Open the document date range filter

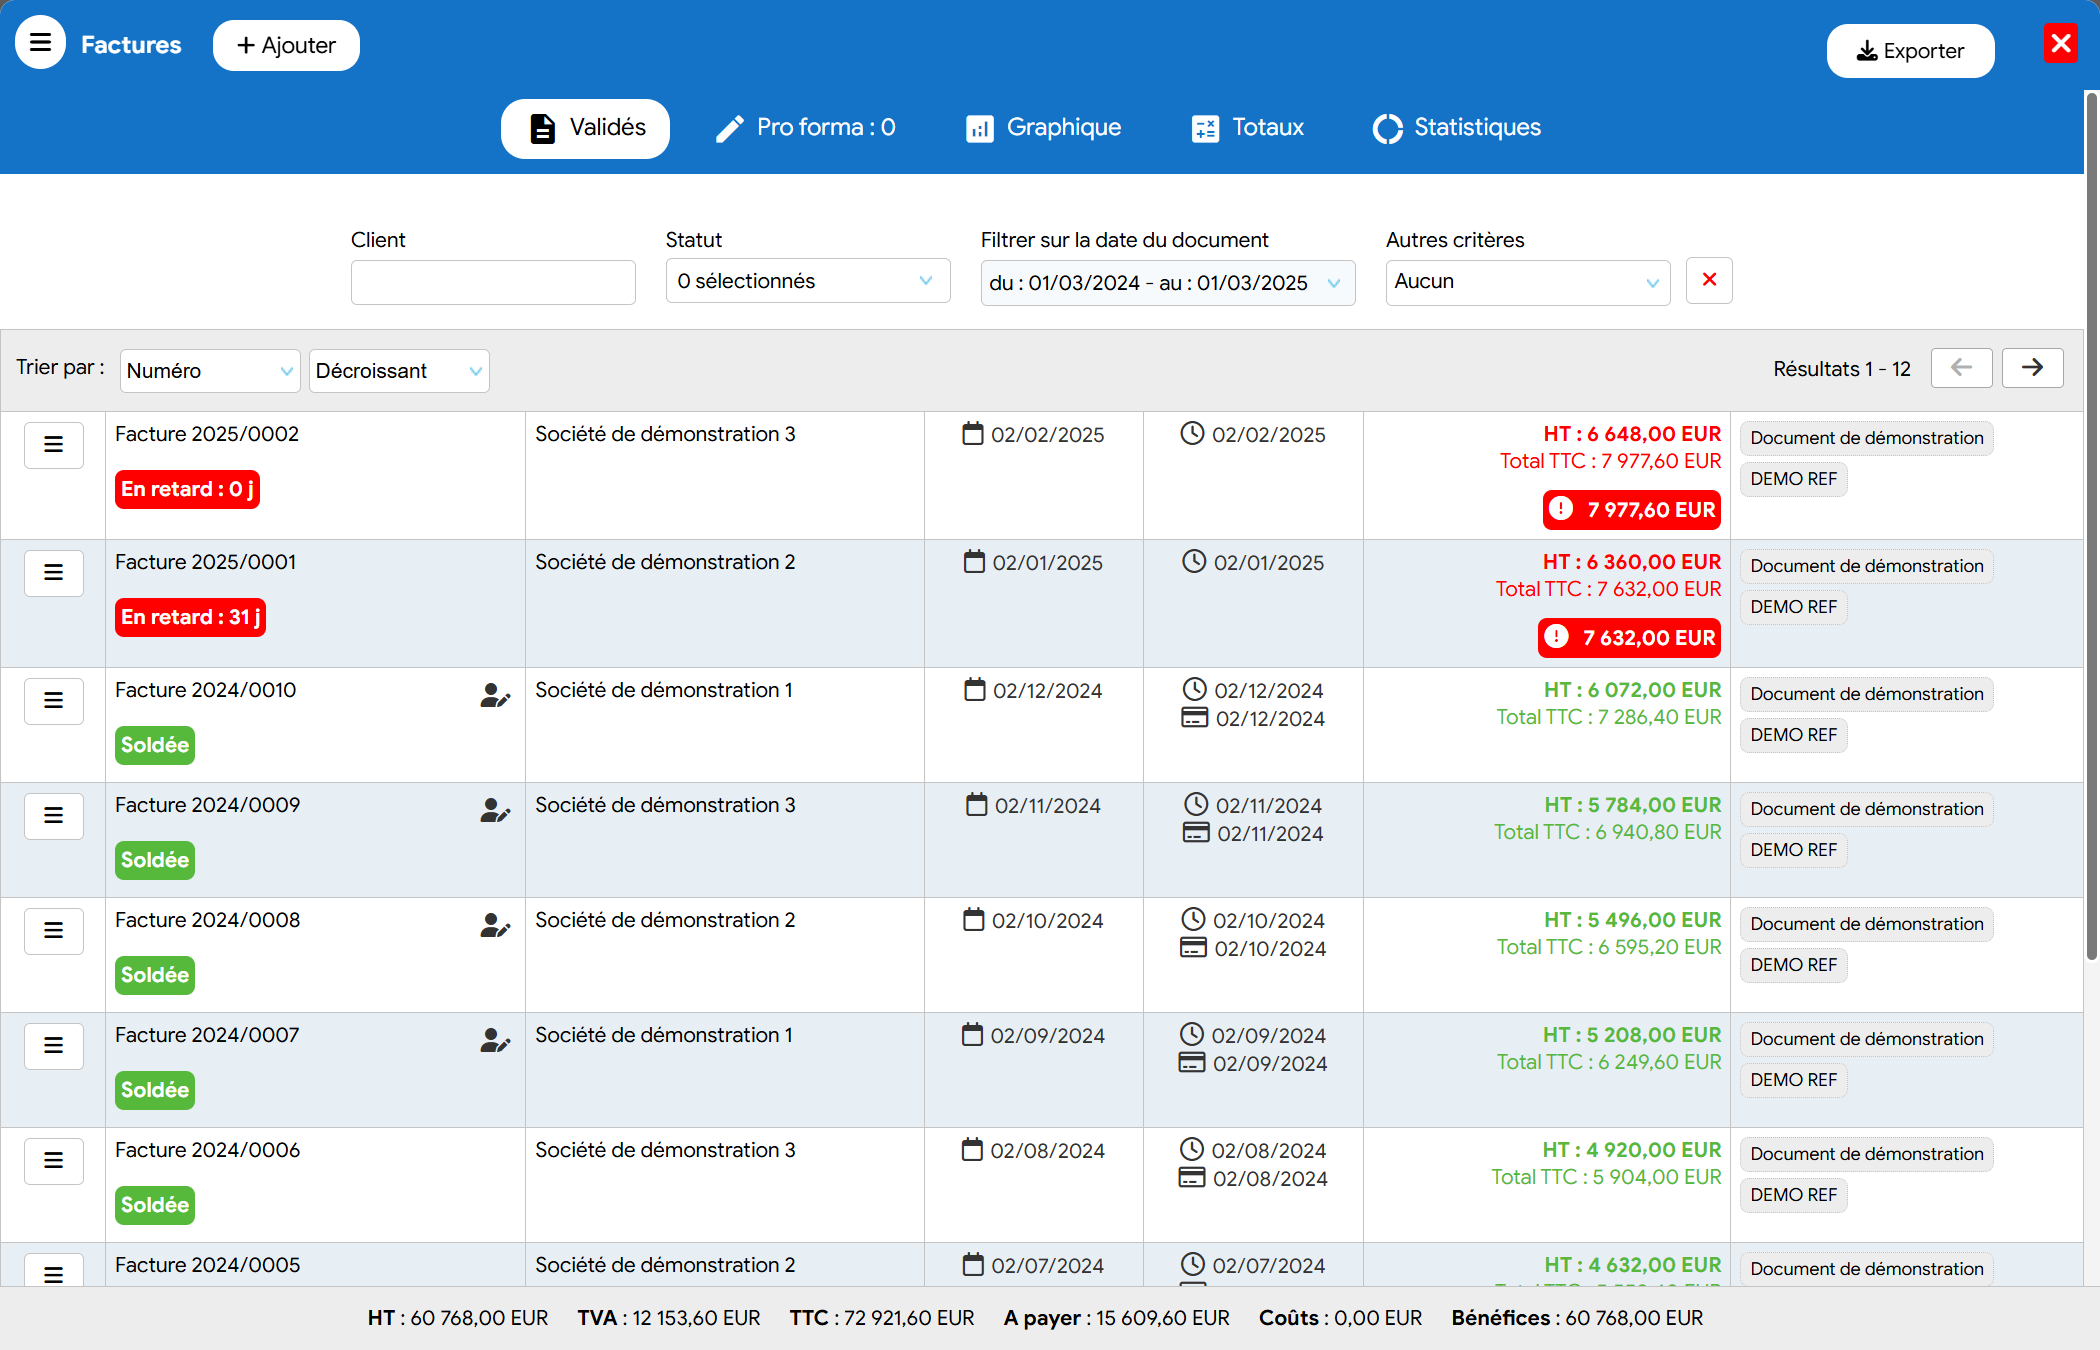click(x=1168, y=283)
